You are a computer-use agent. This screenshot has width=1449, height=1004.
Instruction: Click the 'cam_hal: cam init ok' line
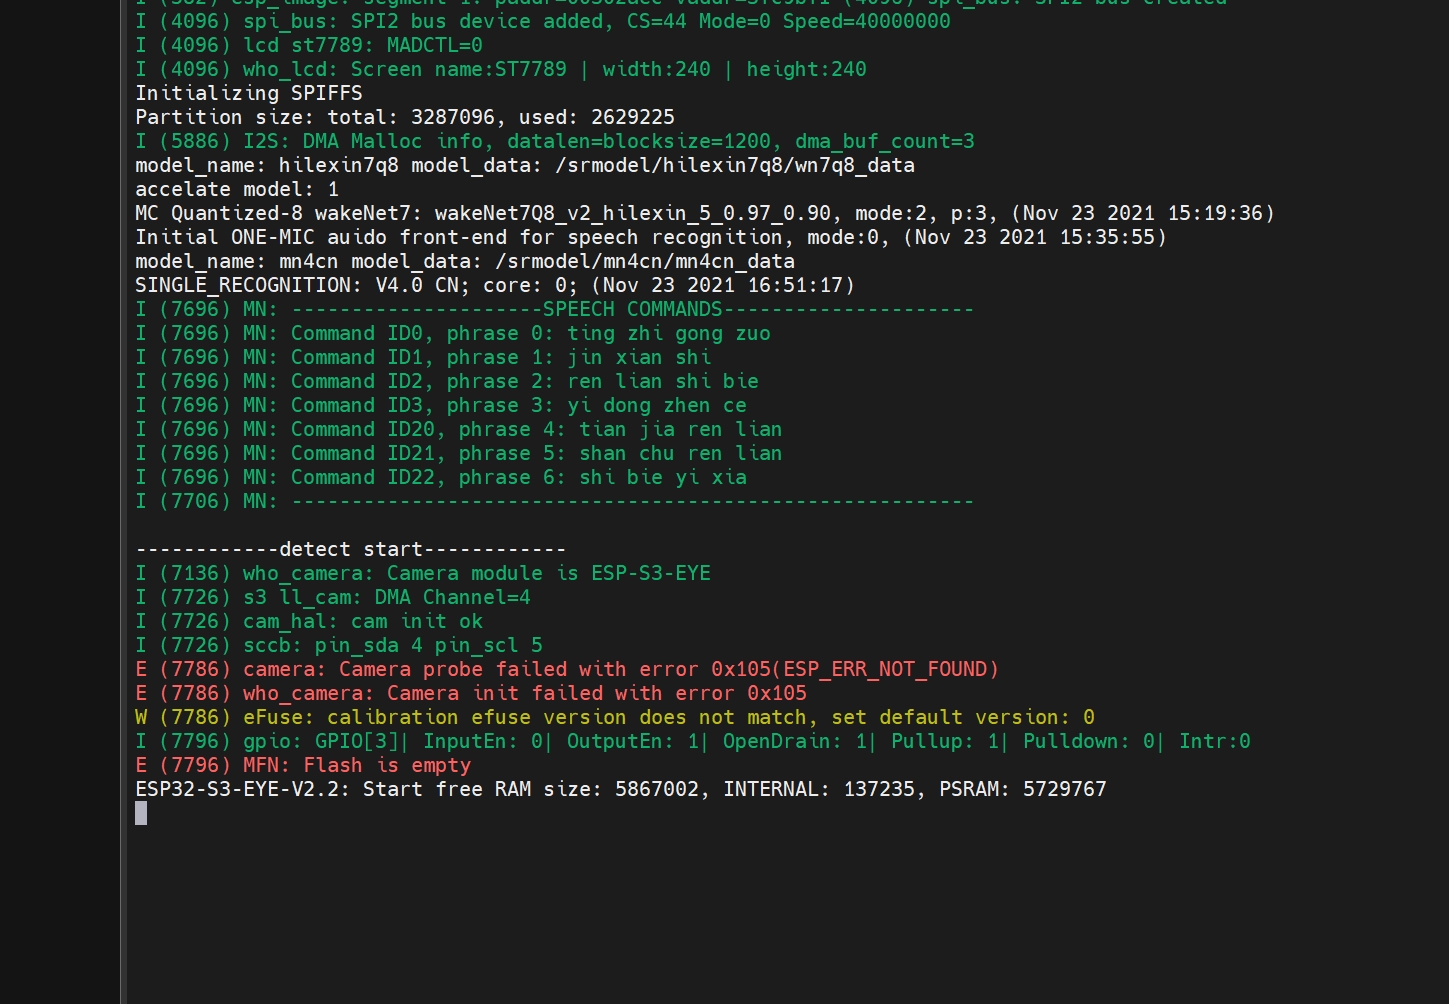tap(309, 621)
